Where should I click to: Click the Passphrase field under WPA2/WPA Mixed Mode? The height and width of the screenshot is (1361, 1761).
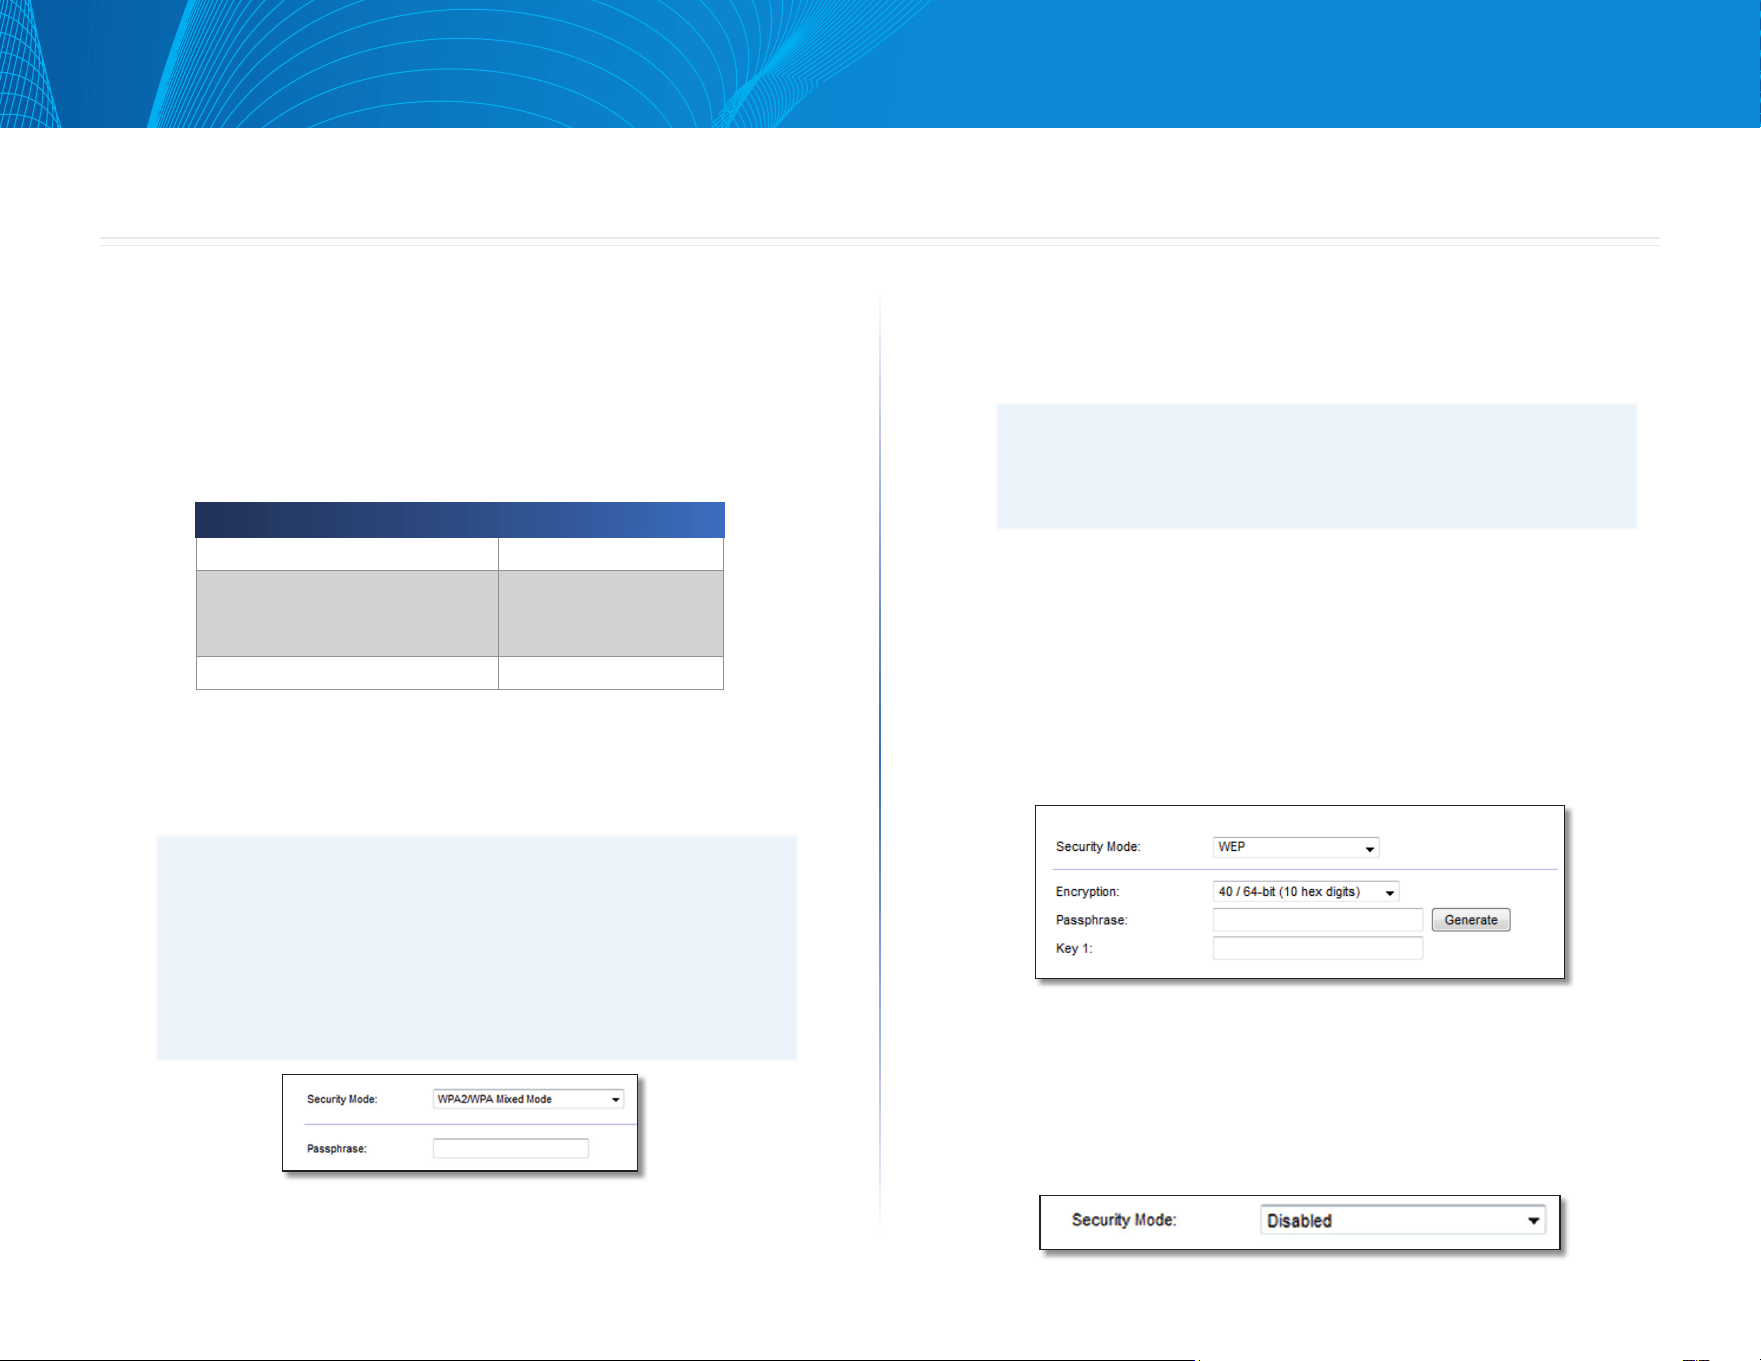tap(511, 1148)
